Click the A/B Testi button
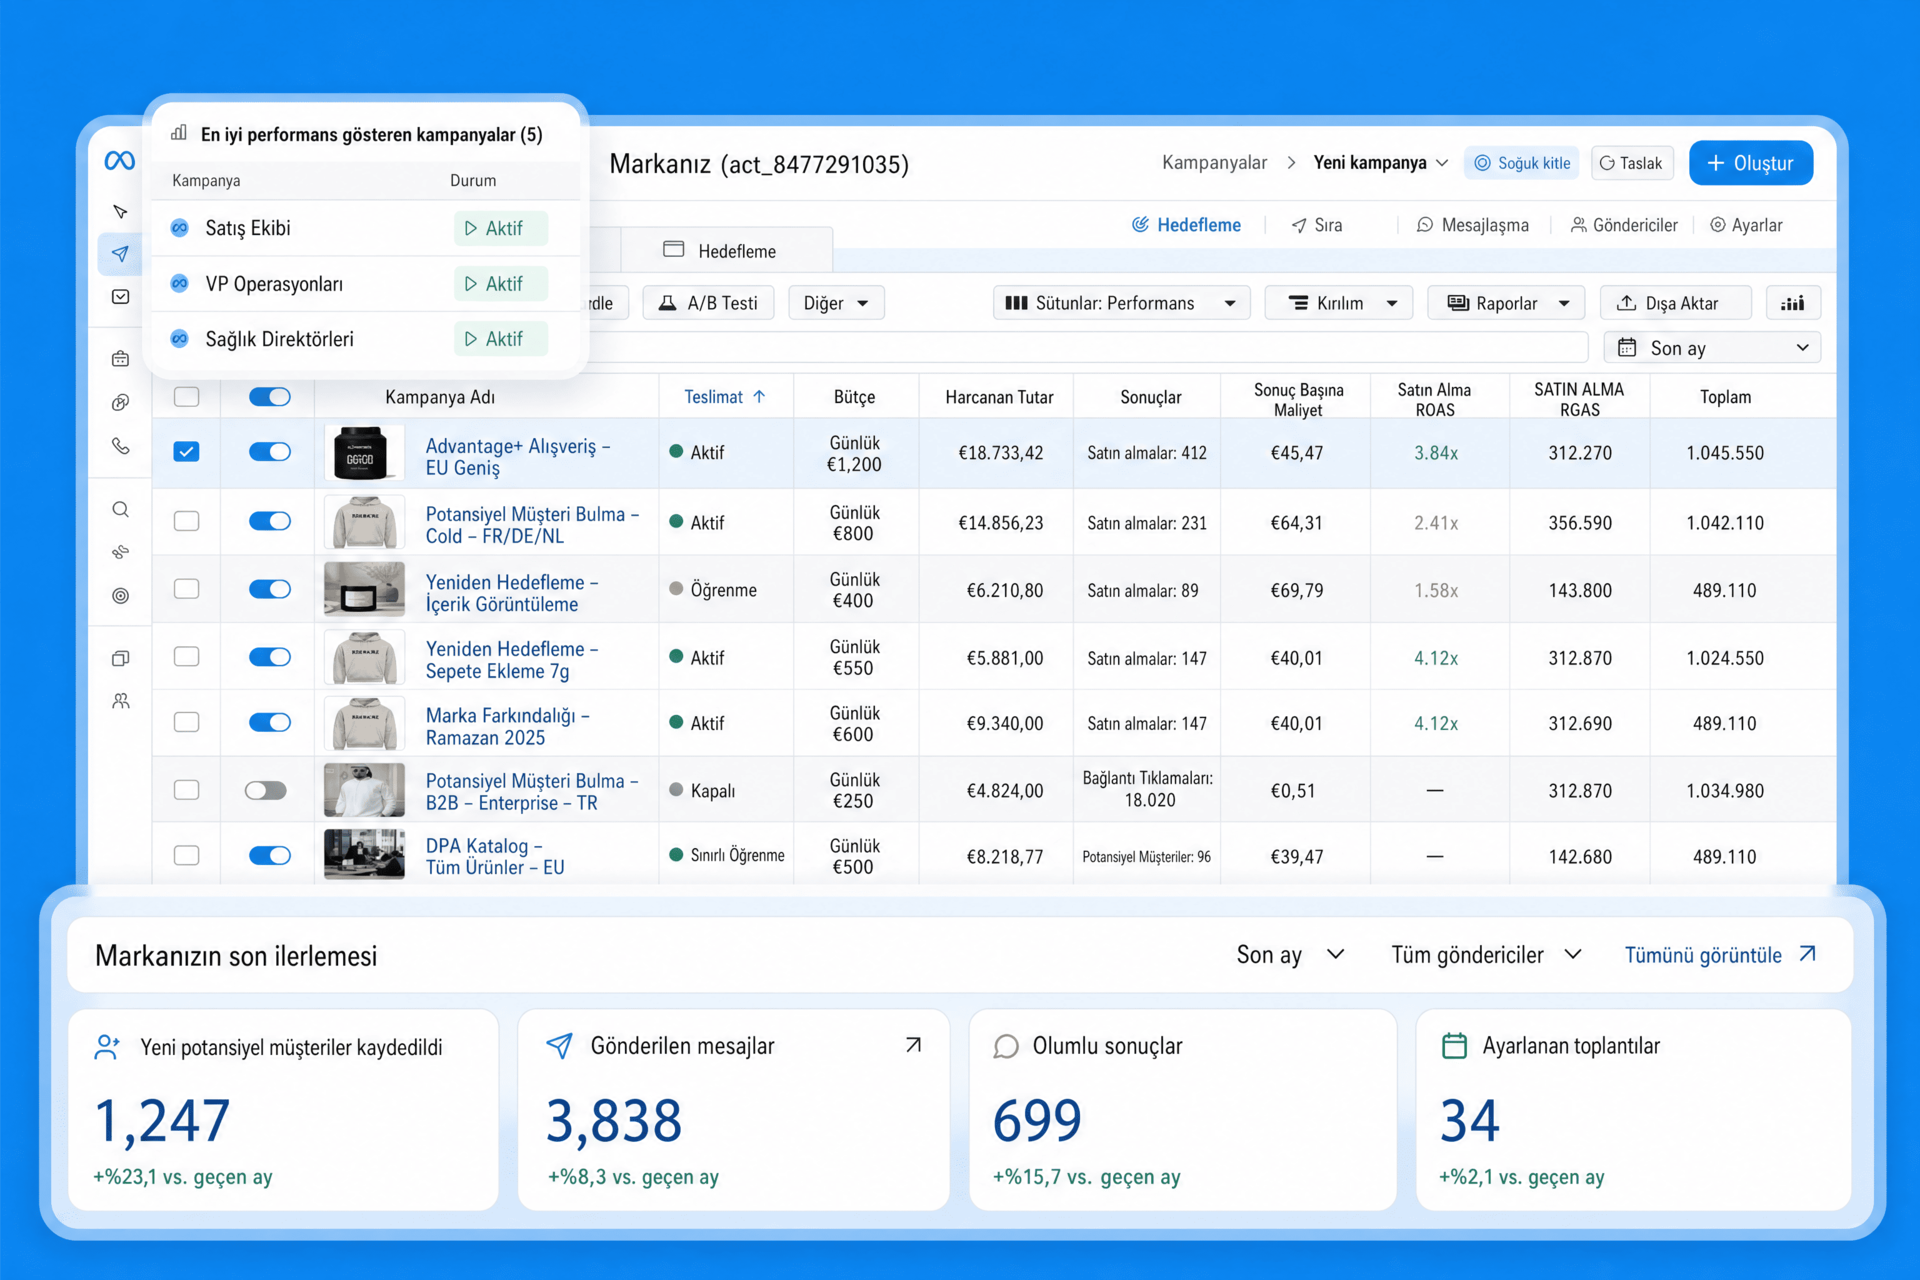This screenshot has height=1280, width=1920. tap(708, 303)
